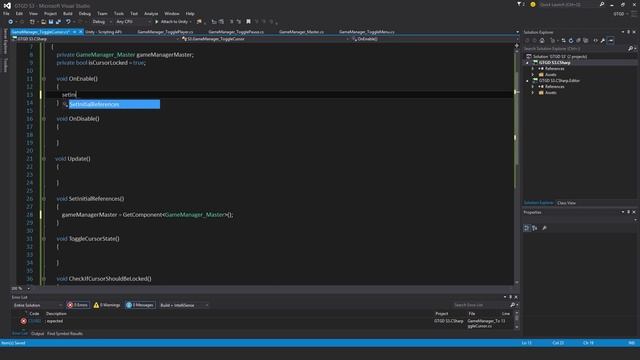Screen dimensions: 640x360
Task: Click Solution Explorer View Code icon
Action: [x=596, y=40]
